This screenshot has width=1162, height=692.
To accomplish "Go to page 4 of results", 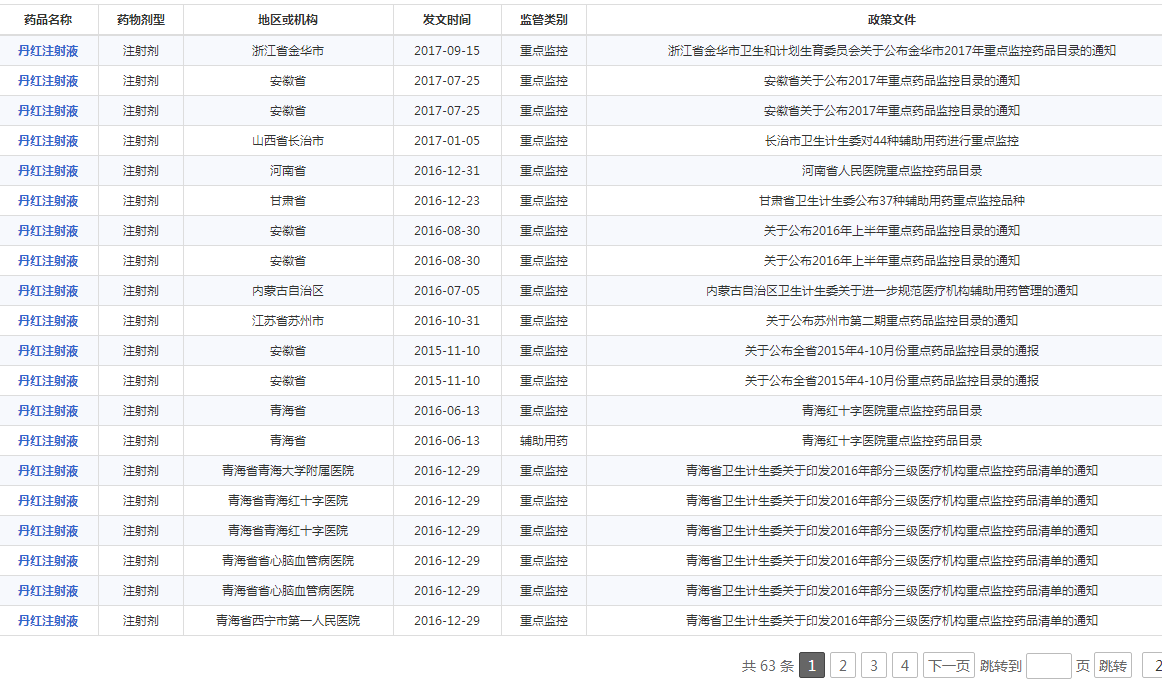I will pyautogui.click(x=905, y=666).
